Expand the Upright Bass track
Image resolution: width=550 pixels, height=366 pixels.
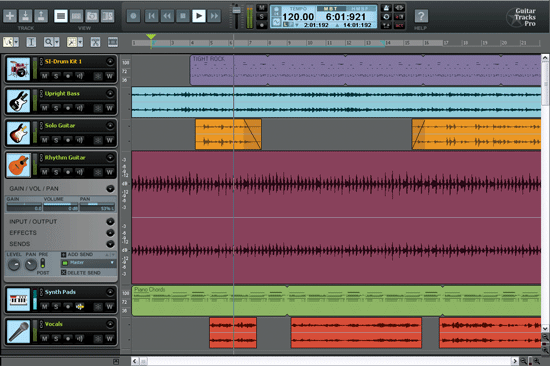coord(110,93)
